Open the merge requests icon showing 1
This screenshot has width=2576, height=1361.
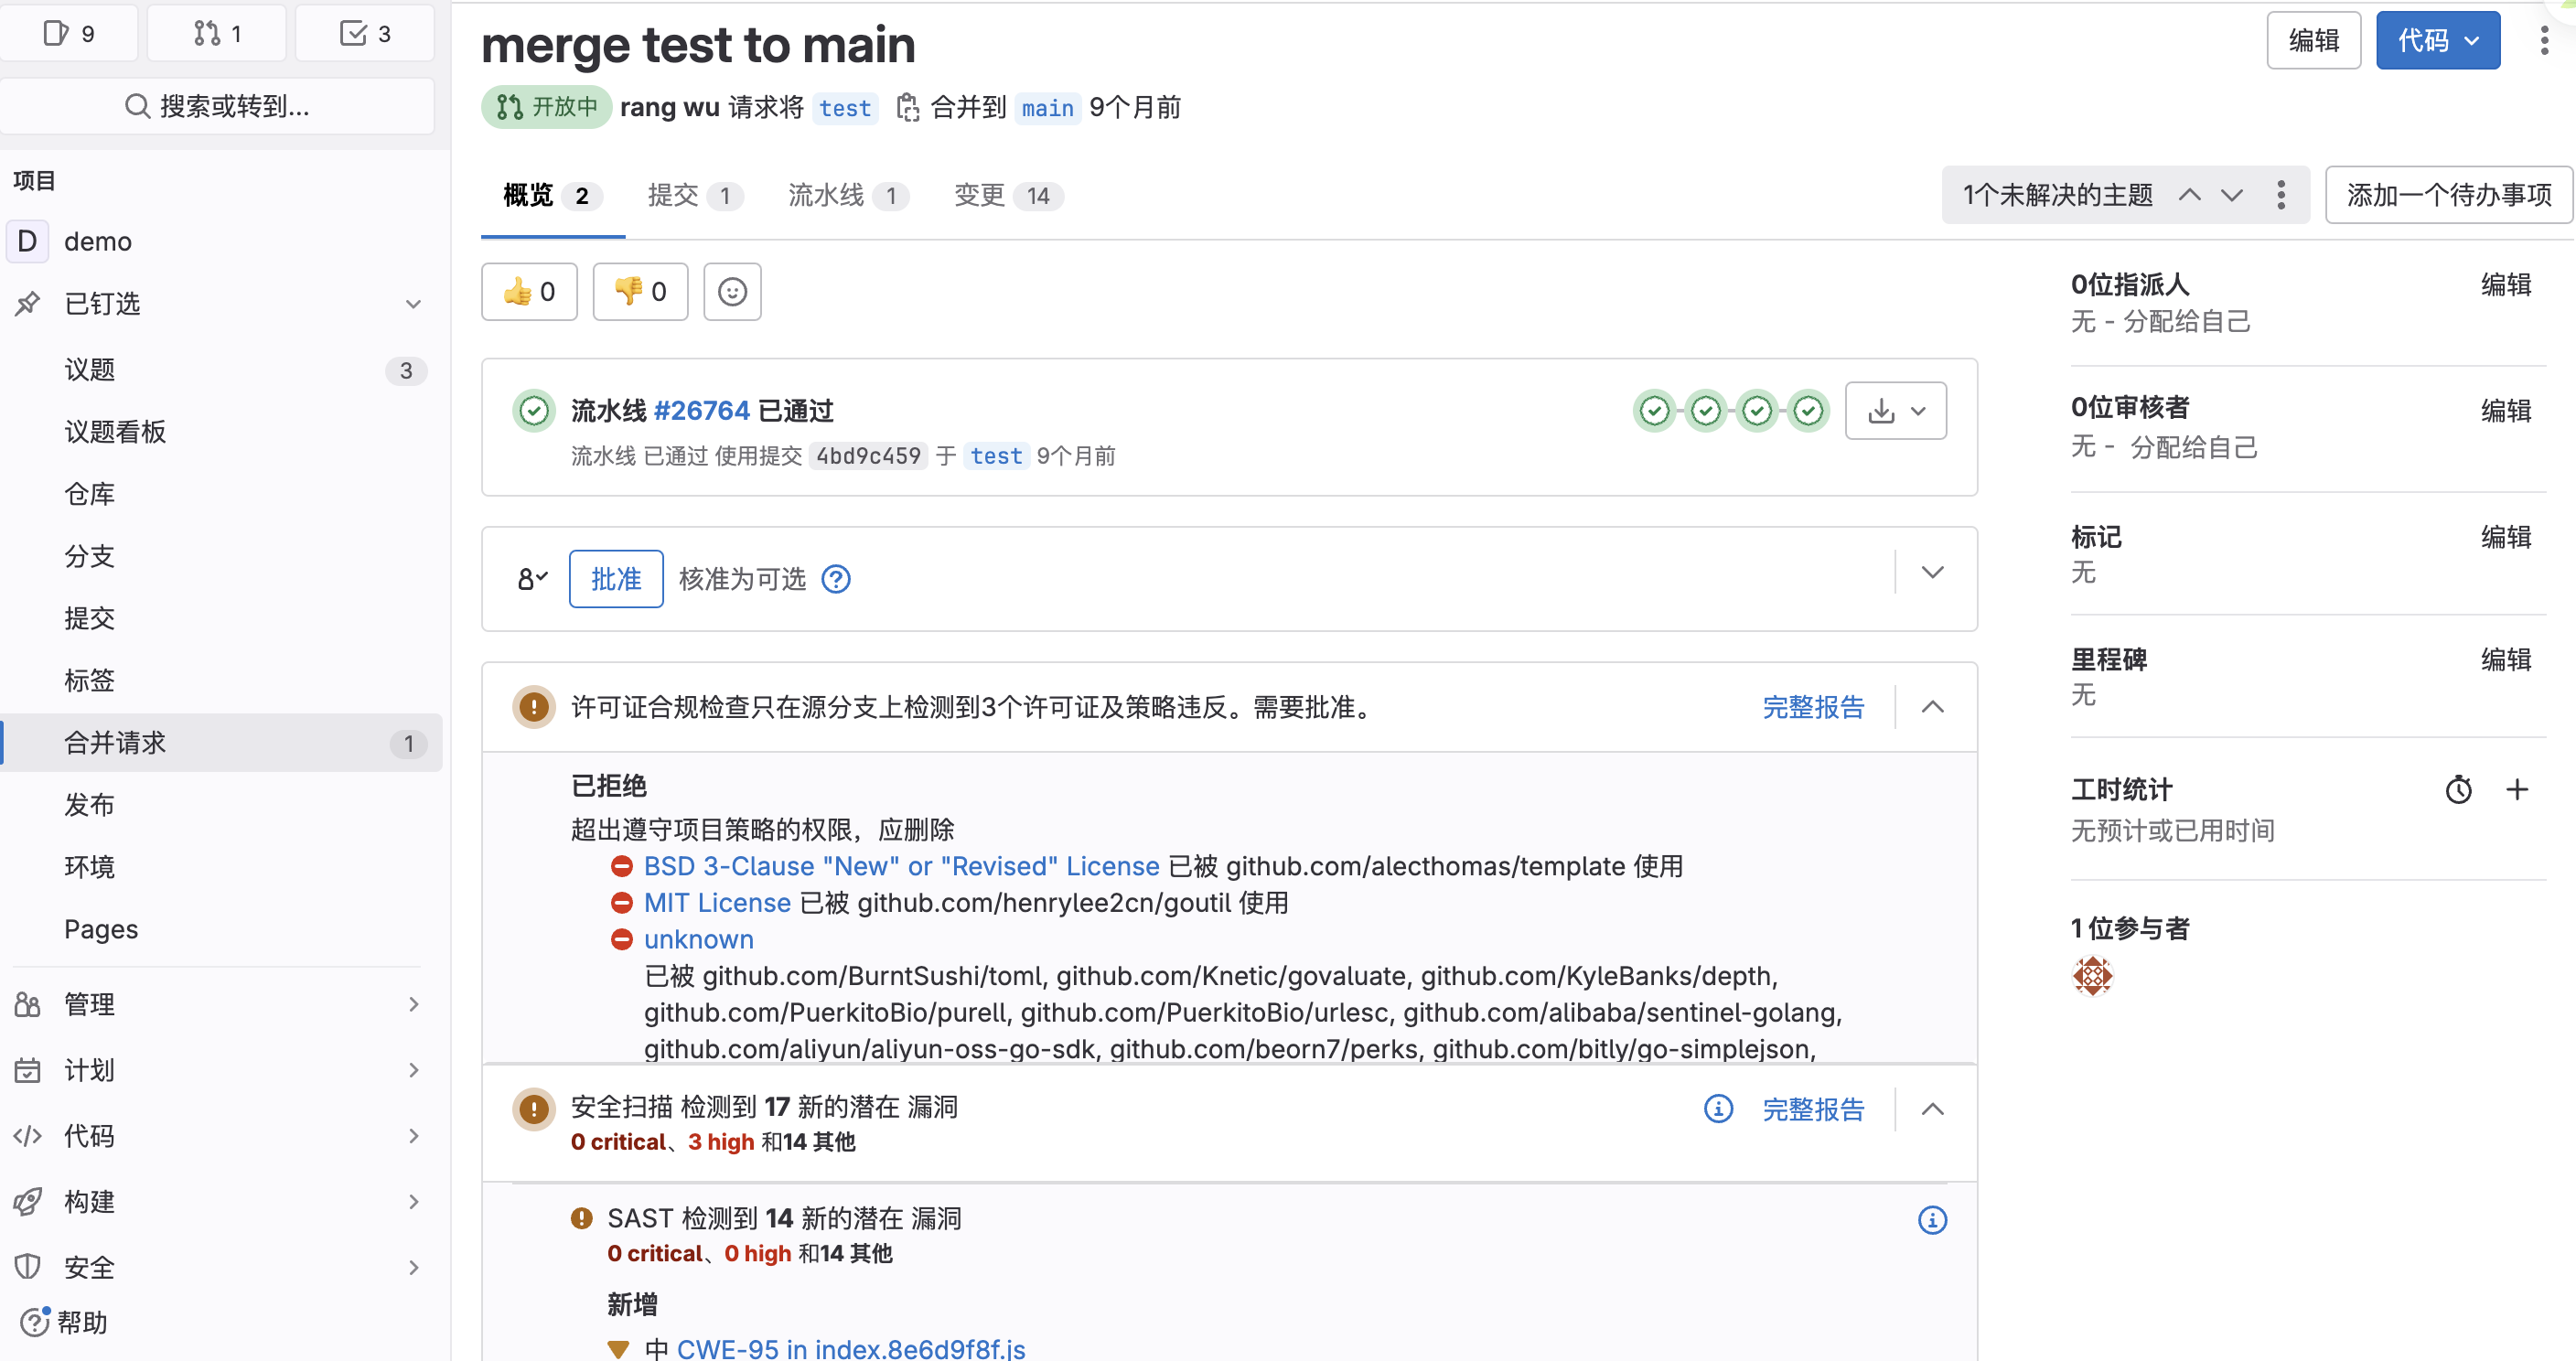[x=216, y=33]
